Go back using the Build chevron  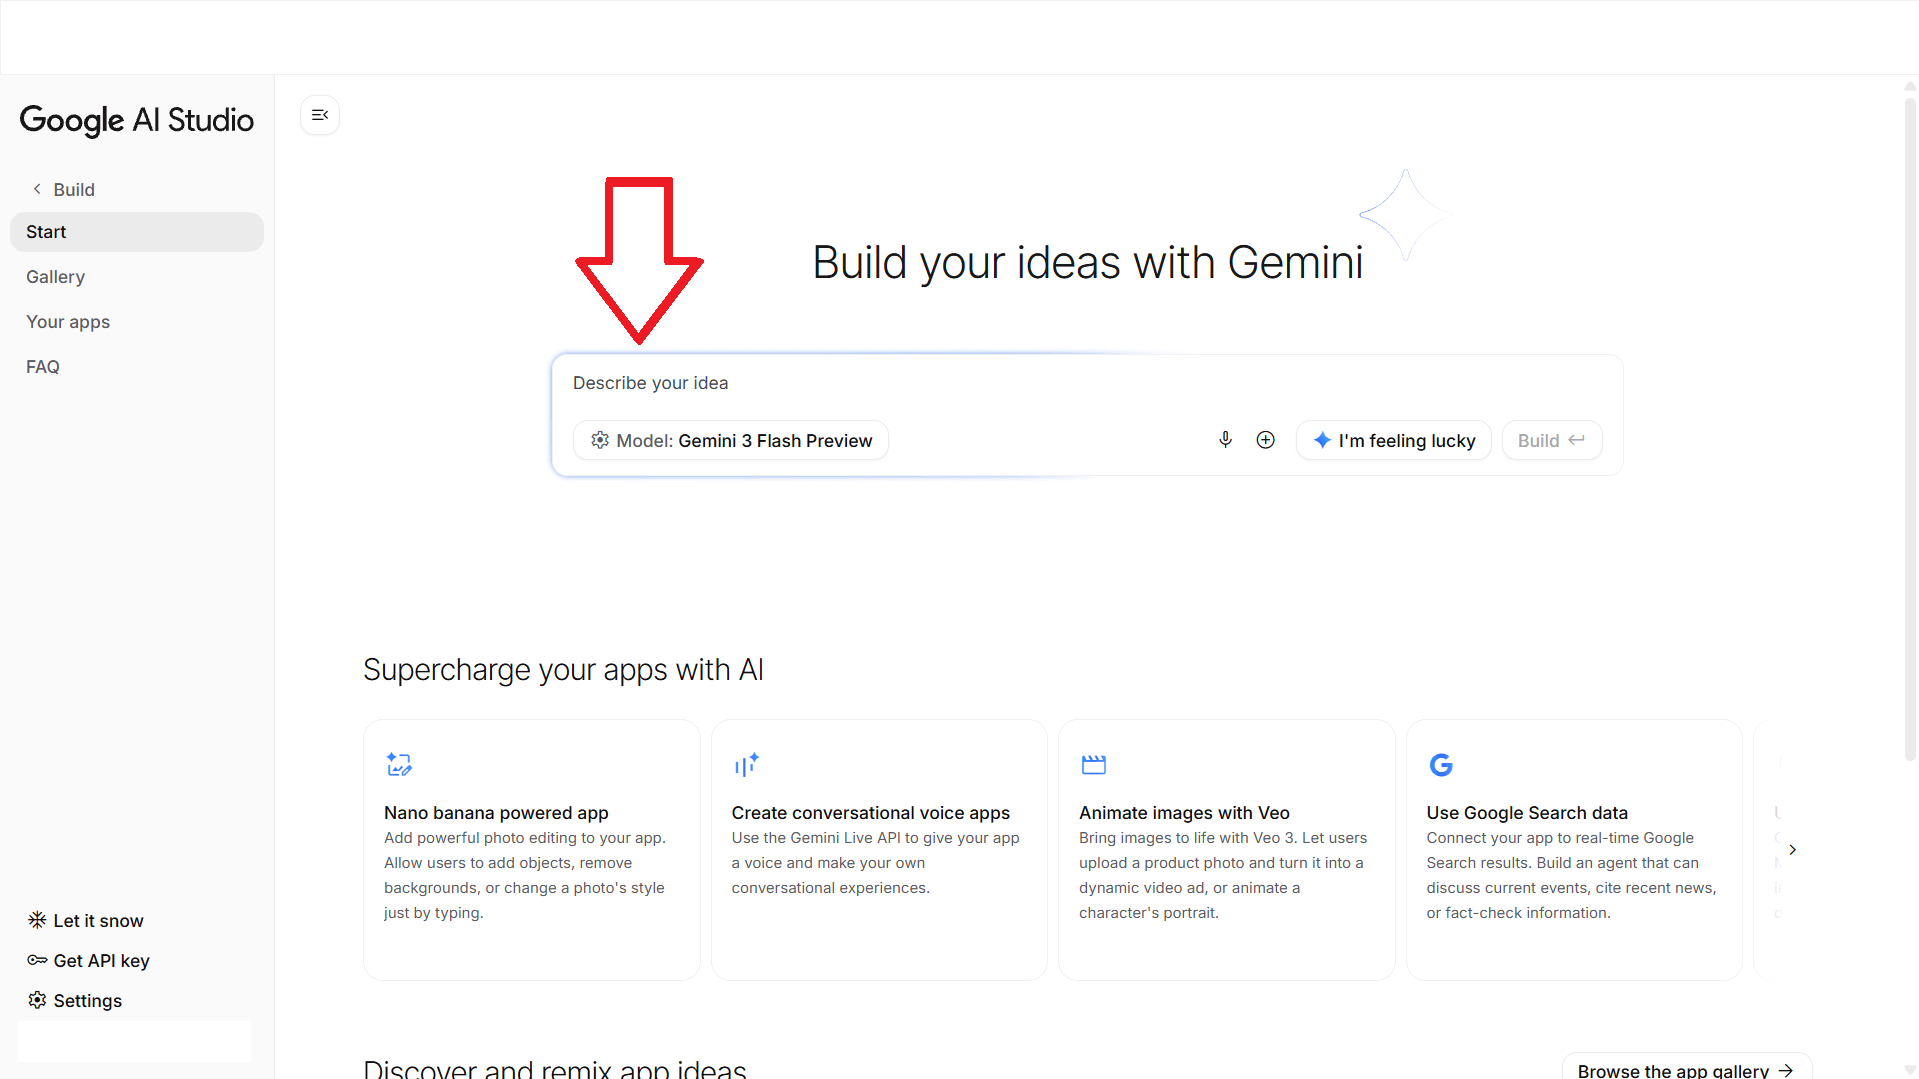click(x=37, y=189)
